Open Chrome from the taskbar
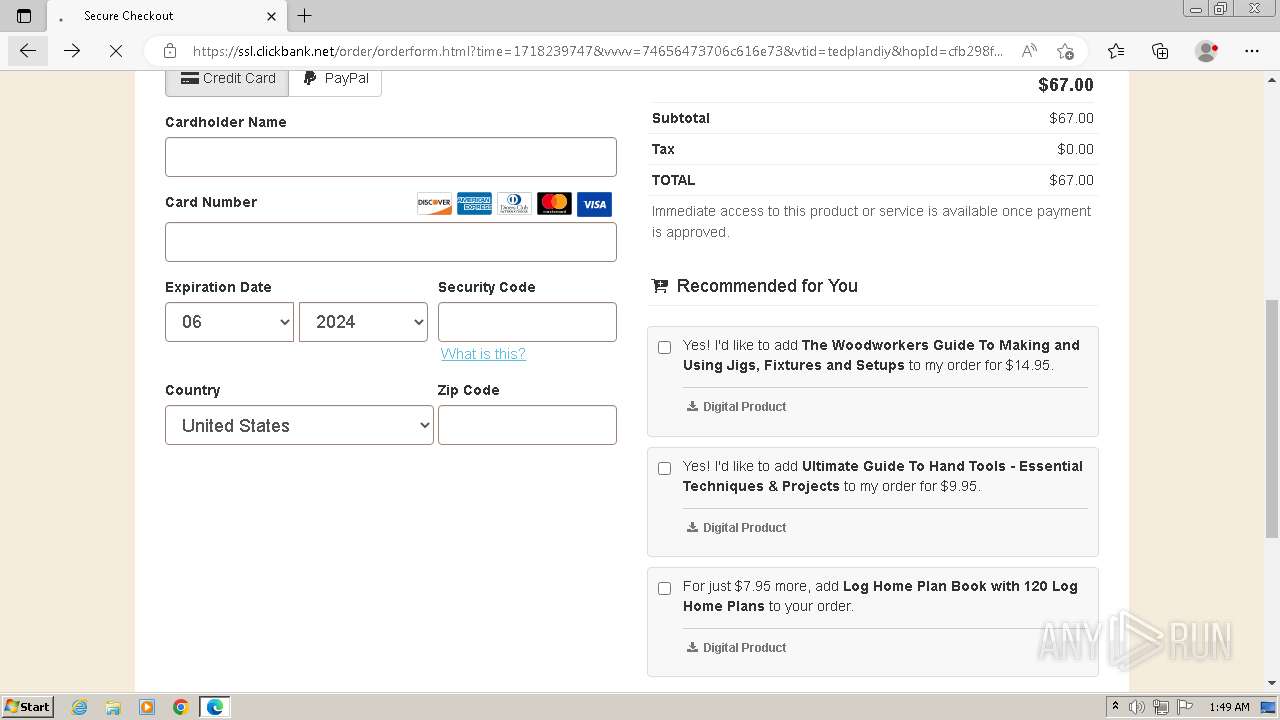Viewport: 1280px width, 720px height. [181, 707]
